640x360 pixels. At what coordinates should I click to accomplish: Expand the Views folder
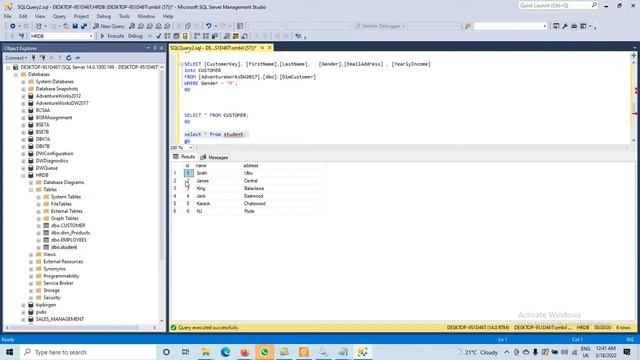point(31,255)
